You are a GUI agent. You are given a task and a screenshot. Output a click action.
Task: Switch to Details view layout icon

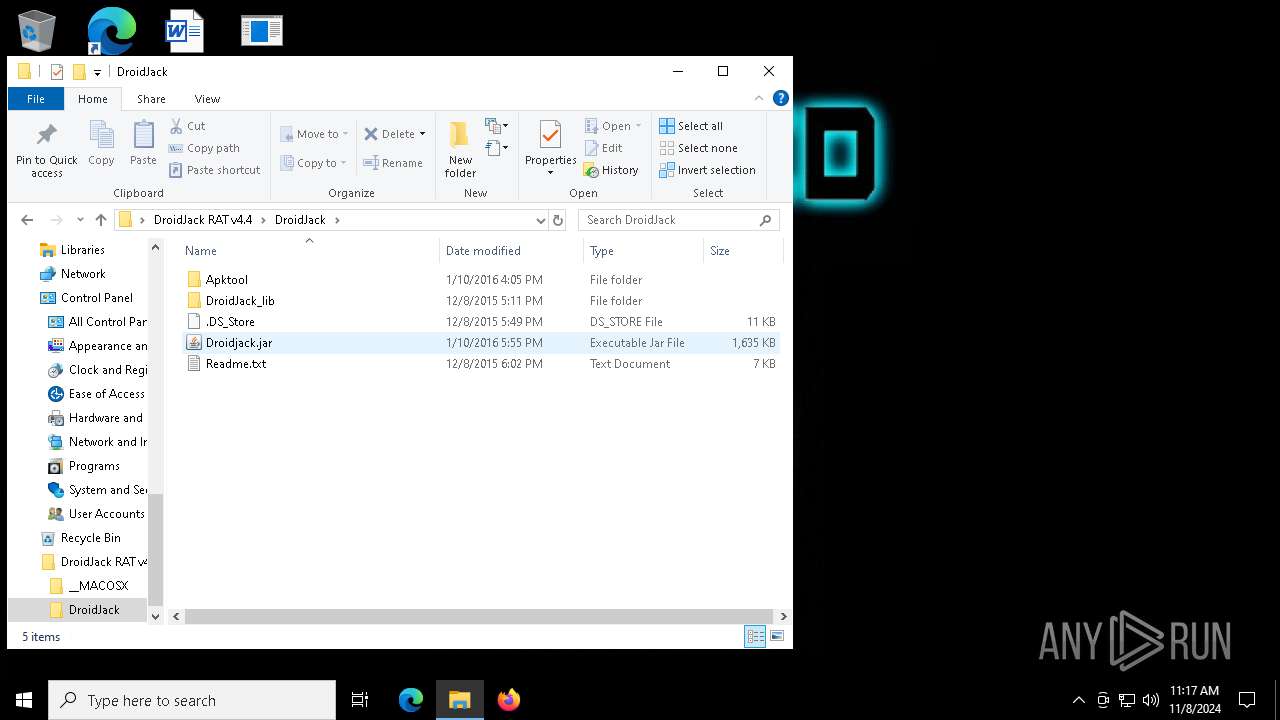click(x=755, y=636)
